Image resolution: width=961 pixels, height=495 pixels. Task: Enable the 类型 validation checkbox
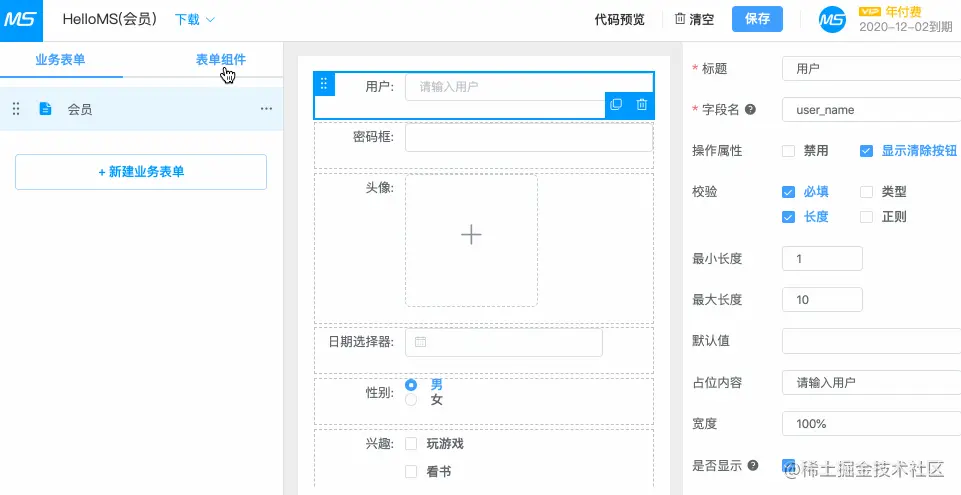(866, 192)
